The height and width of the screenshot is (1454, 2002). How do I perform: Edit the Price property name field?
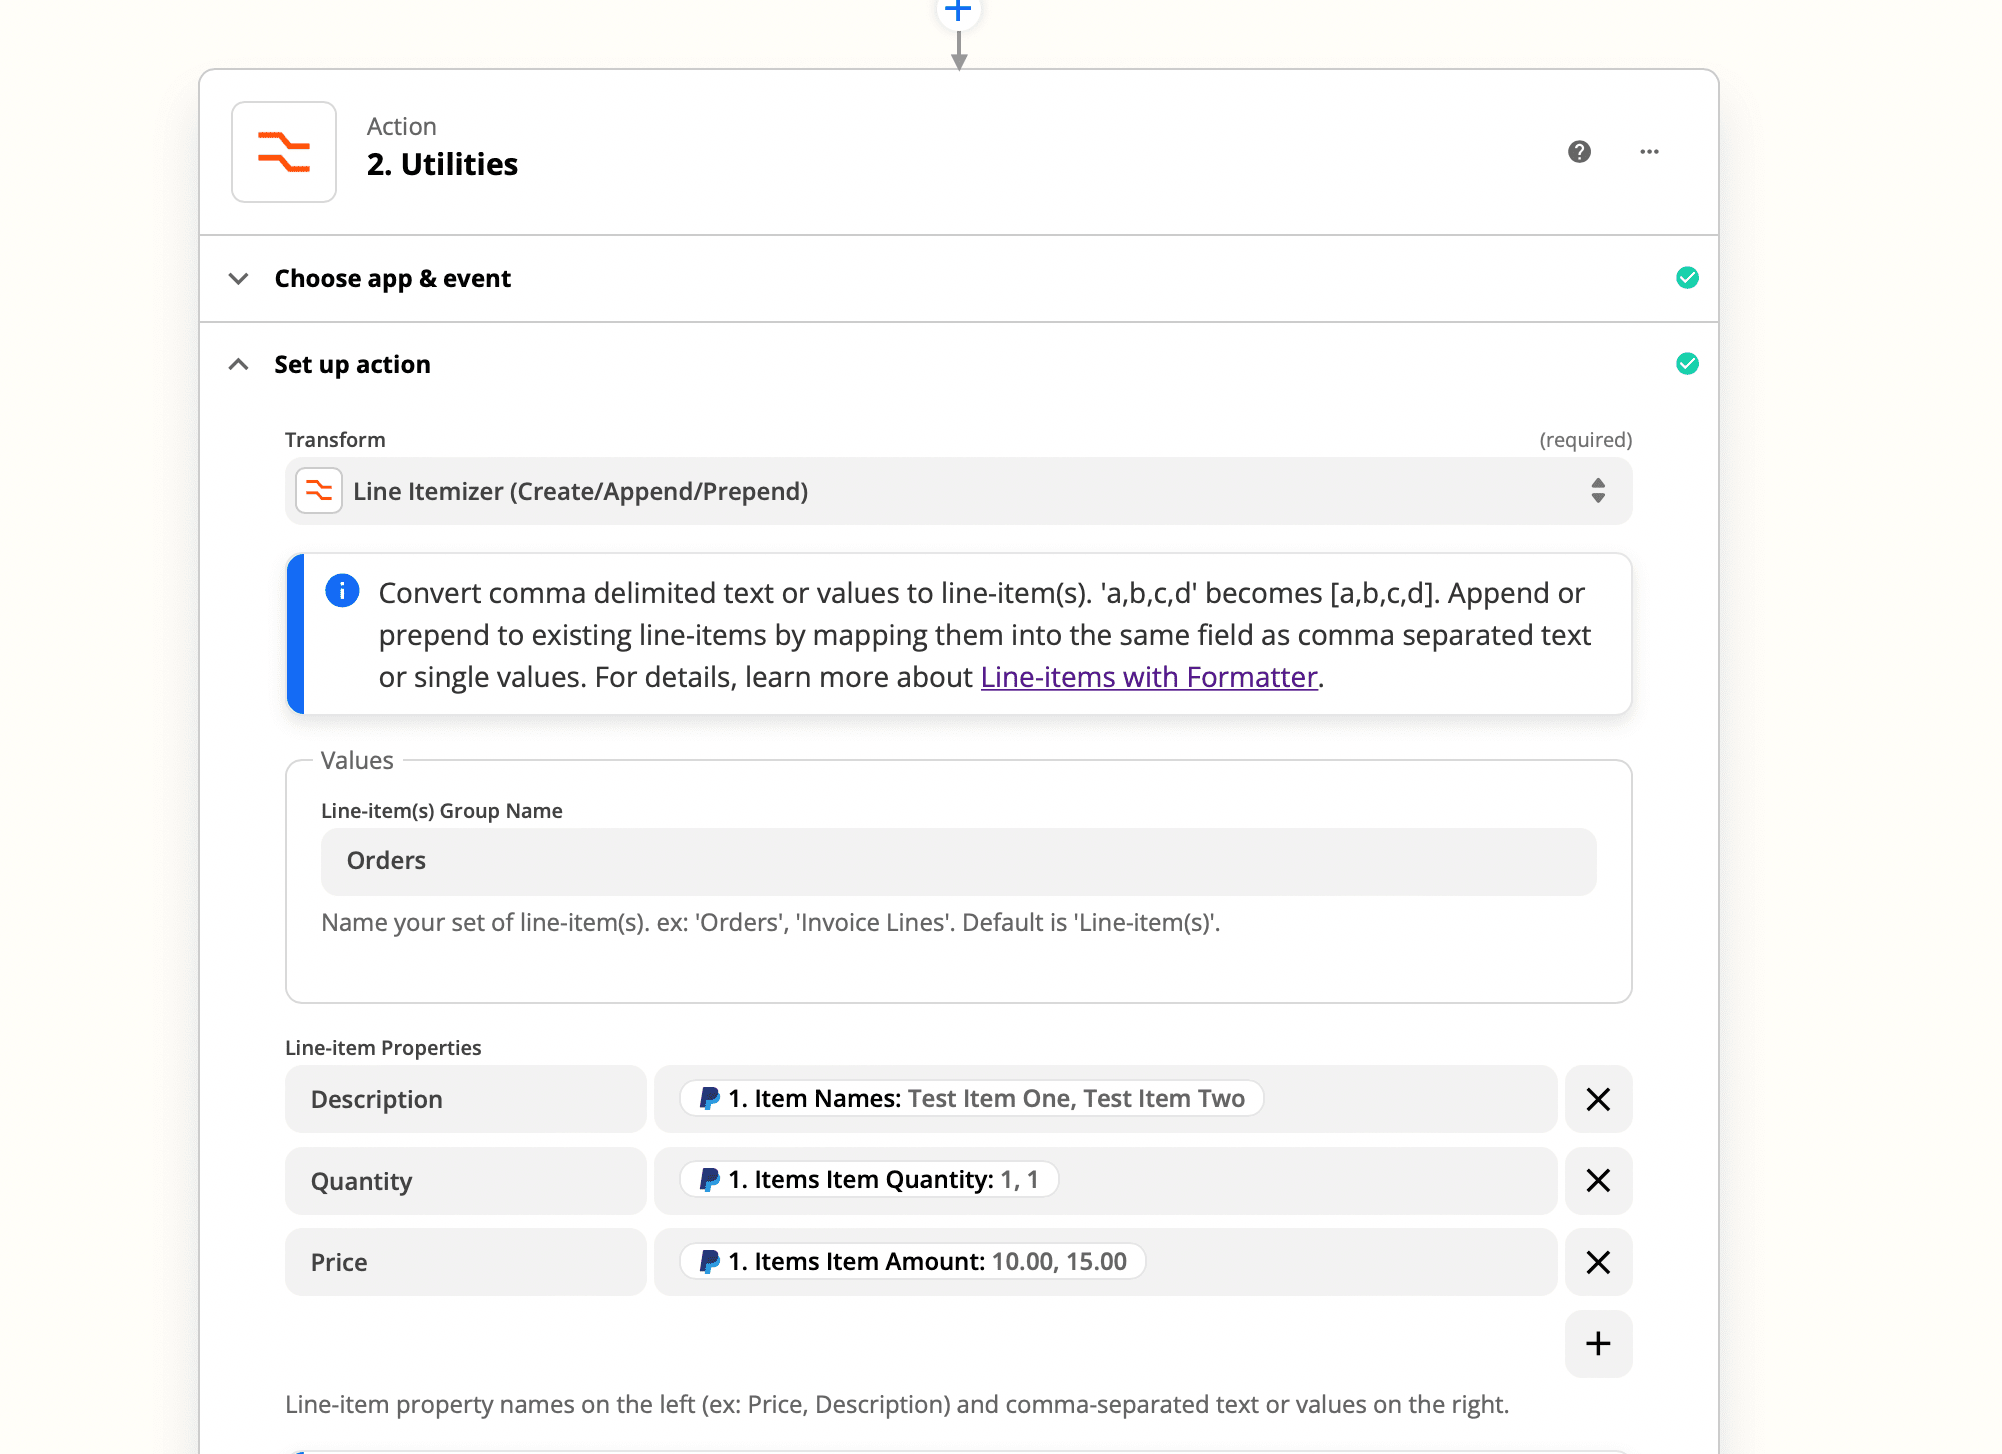(x=466, y=1262)
